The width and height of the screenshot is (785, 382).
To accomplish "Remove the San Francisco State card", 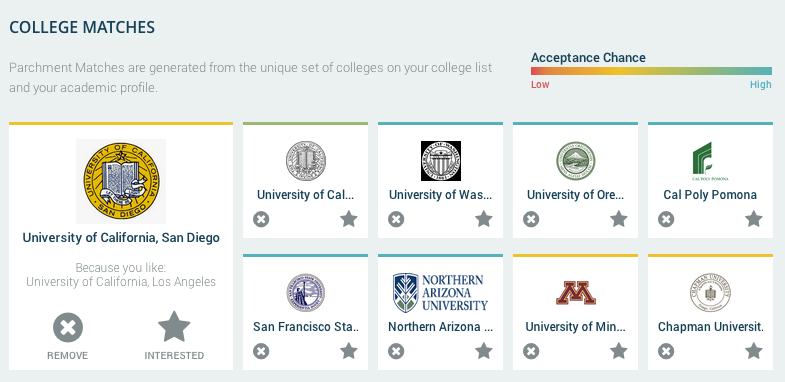I will [261, 351].
